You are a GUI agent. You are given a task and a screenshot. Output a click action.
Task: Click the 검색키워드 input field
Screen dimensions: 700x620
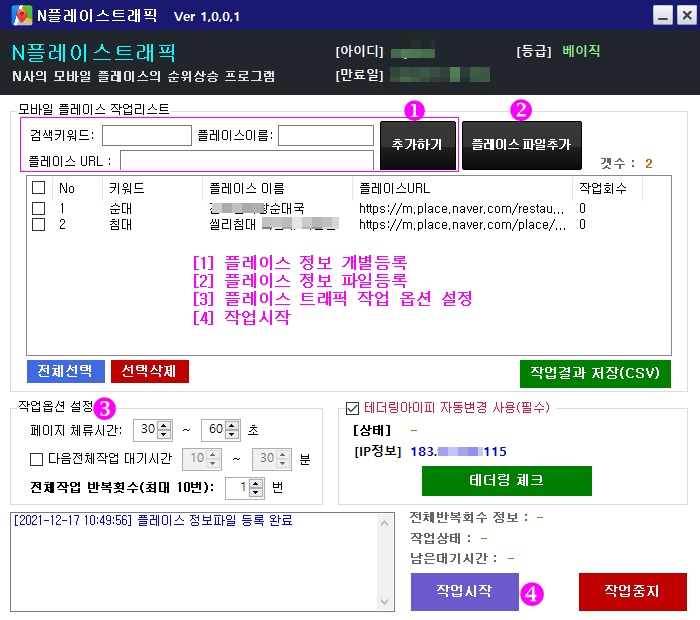point(147,135)
